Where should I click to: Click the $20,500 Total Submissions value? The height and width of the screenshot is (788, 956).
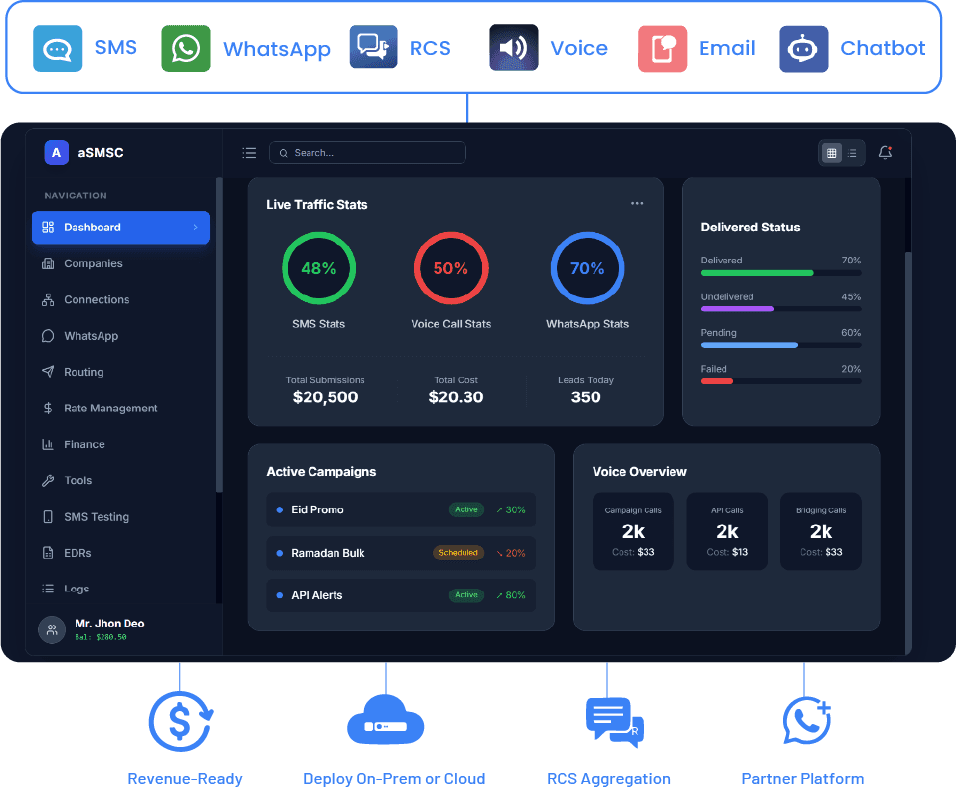326,398
